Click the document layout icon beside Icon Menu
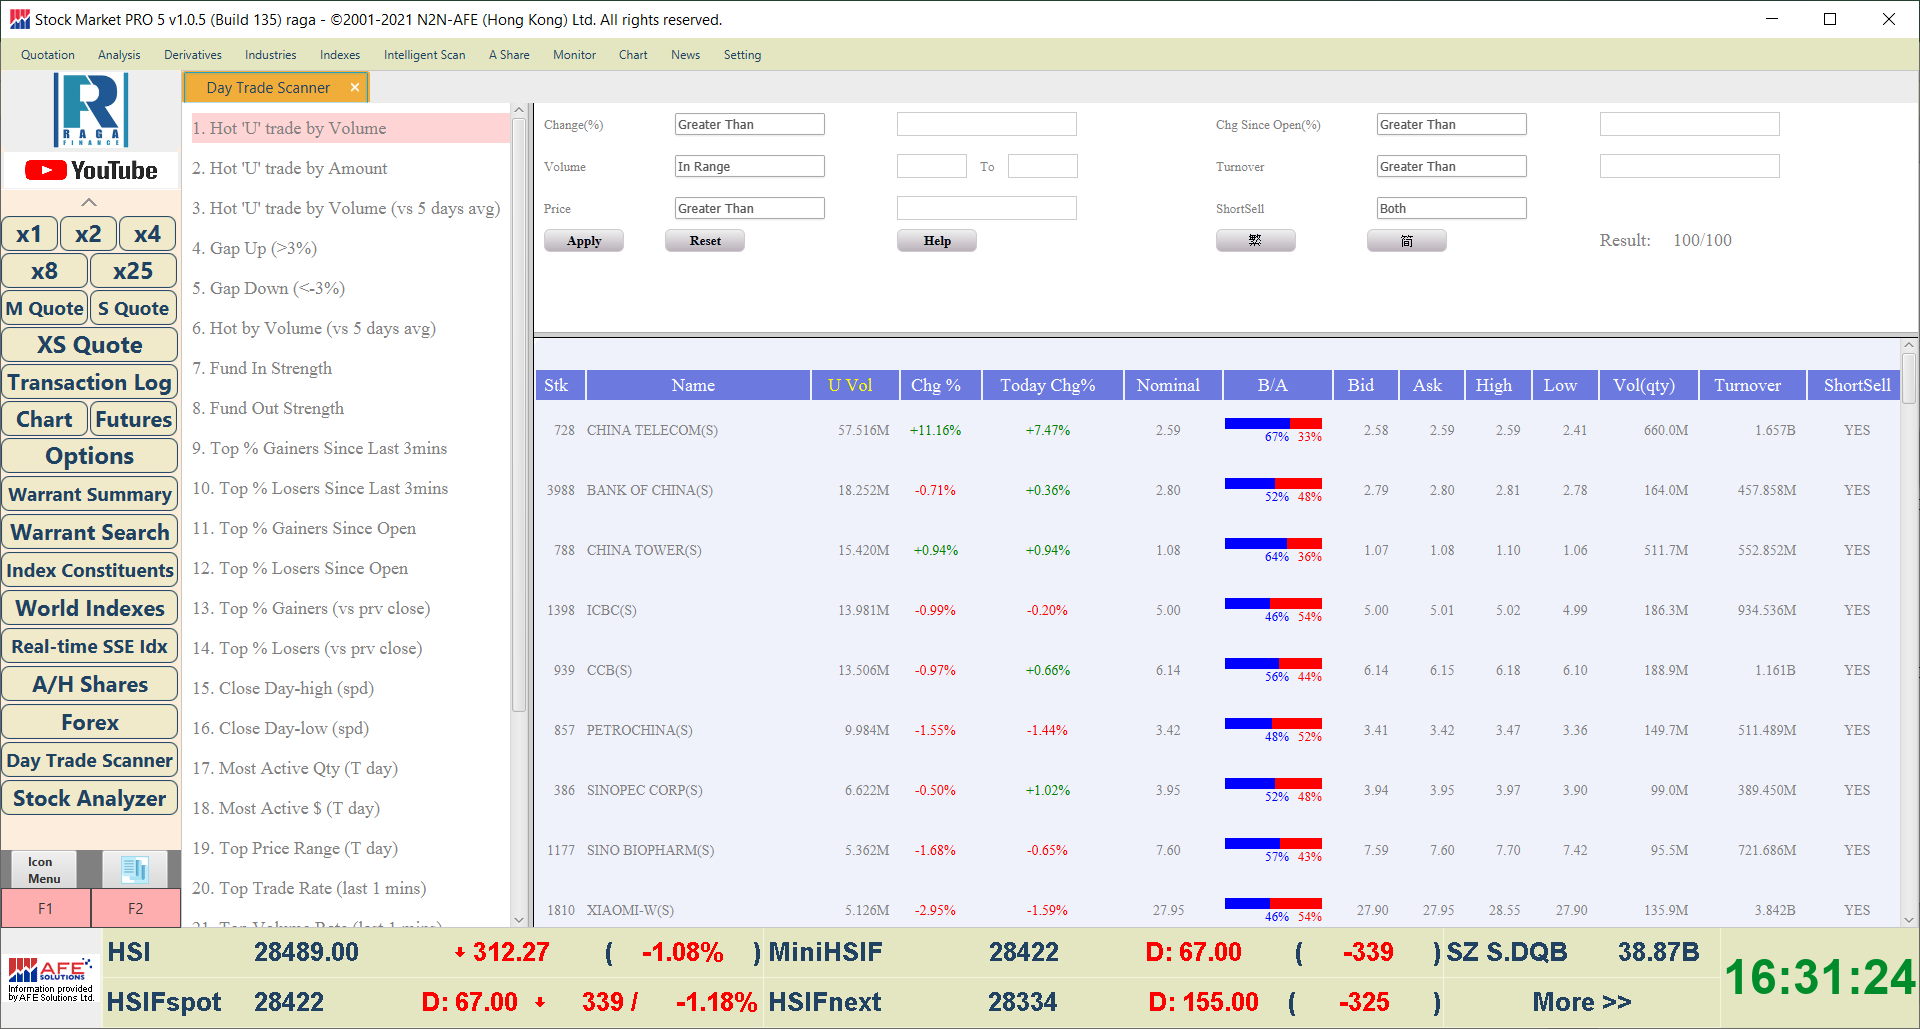Image resolution: width=1920 pixels, height=1029 pixels. pyautogui.click(x=135, y=869)
